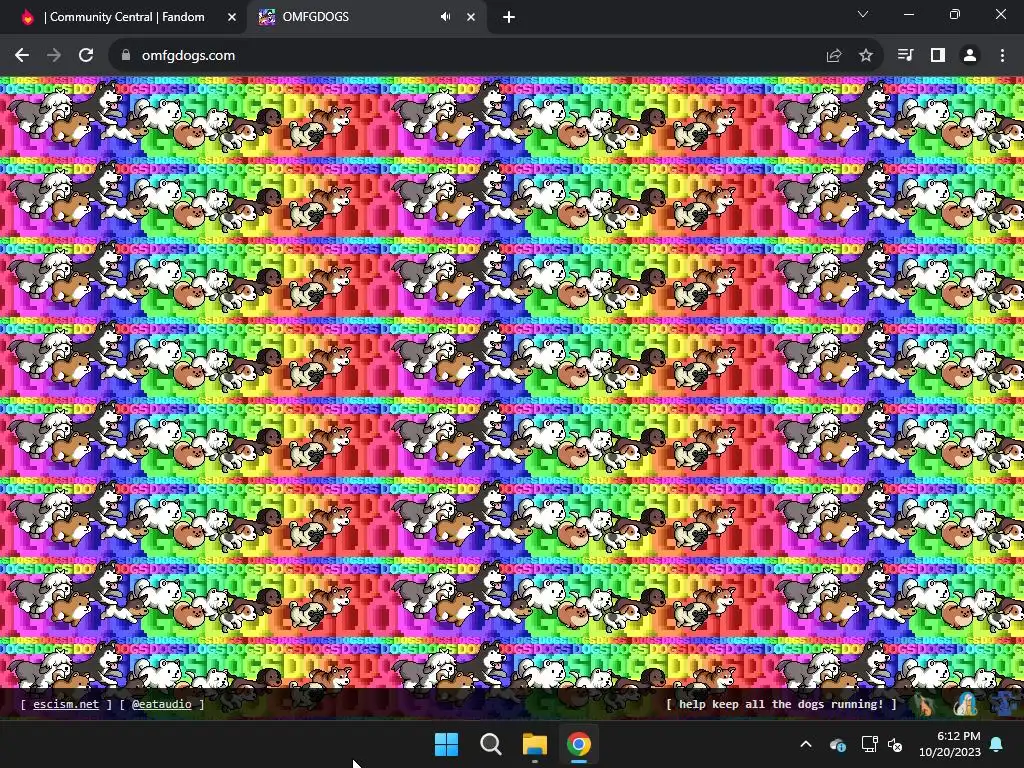
Task: Open the notifications bell icon
Action: (x=997, y=744)
